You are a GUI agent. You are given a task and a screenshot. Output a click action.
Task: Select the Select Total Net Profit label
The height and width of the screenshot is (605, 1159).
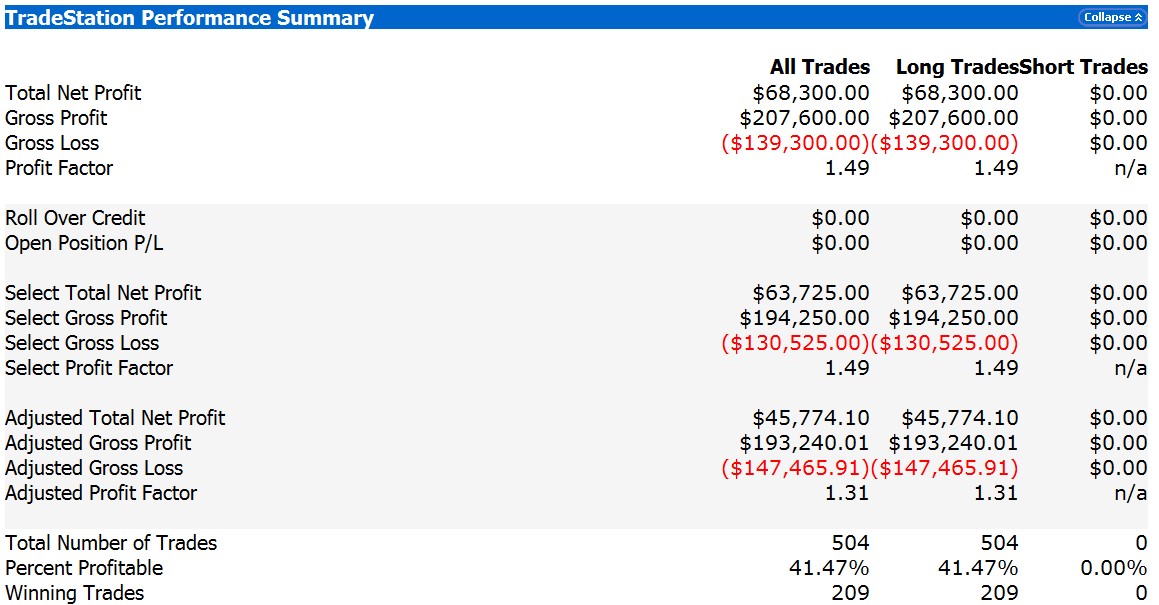[x=103, y=293]
